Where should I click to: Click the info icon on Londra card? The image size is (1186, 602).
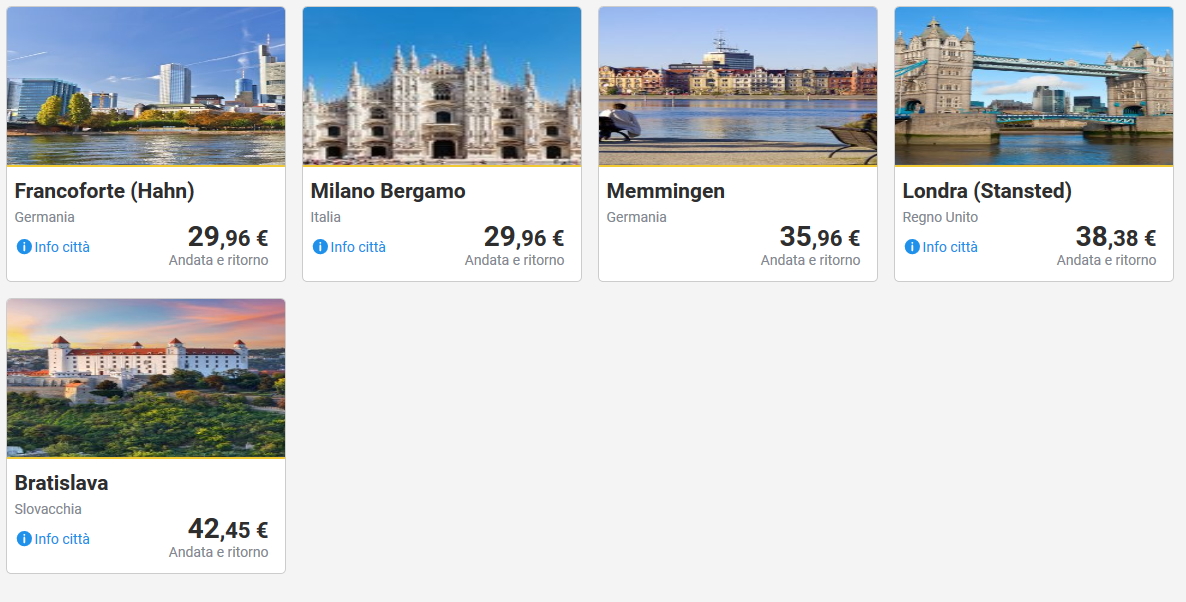912,247
